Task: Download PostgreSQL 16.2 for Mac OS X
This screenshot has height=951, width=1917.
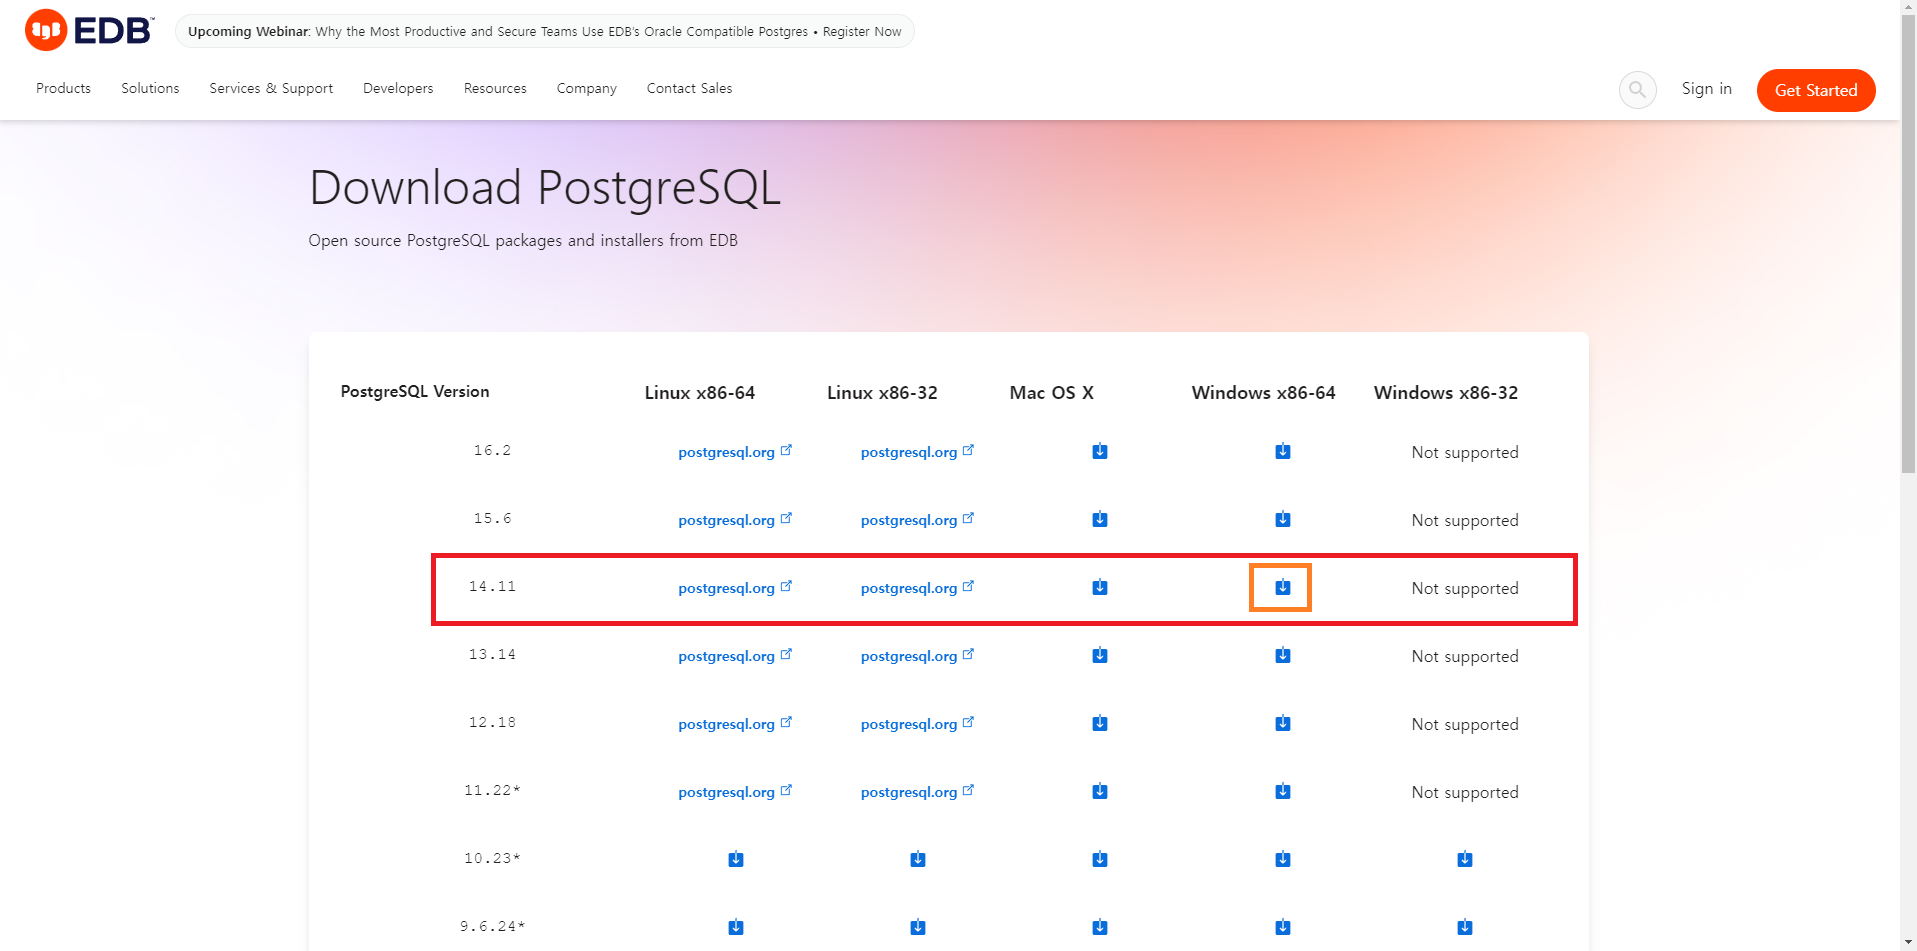Action: coord(1100,452)
